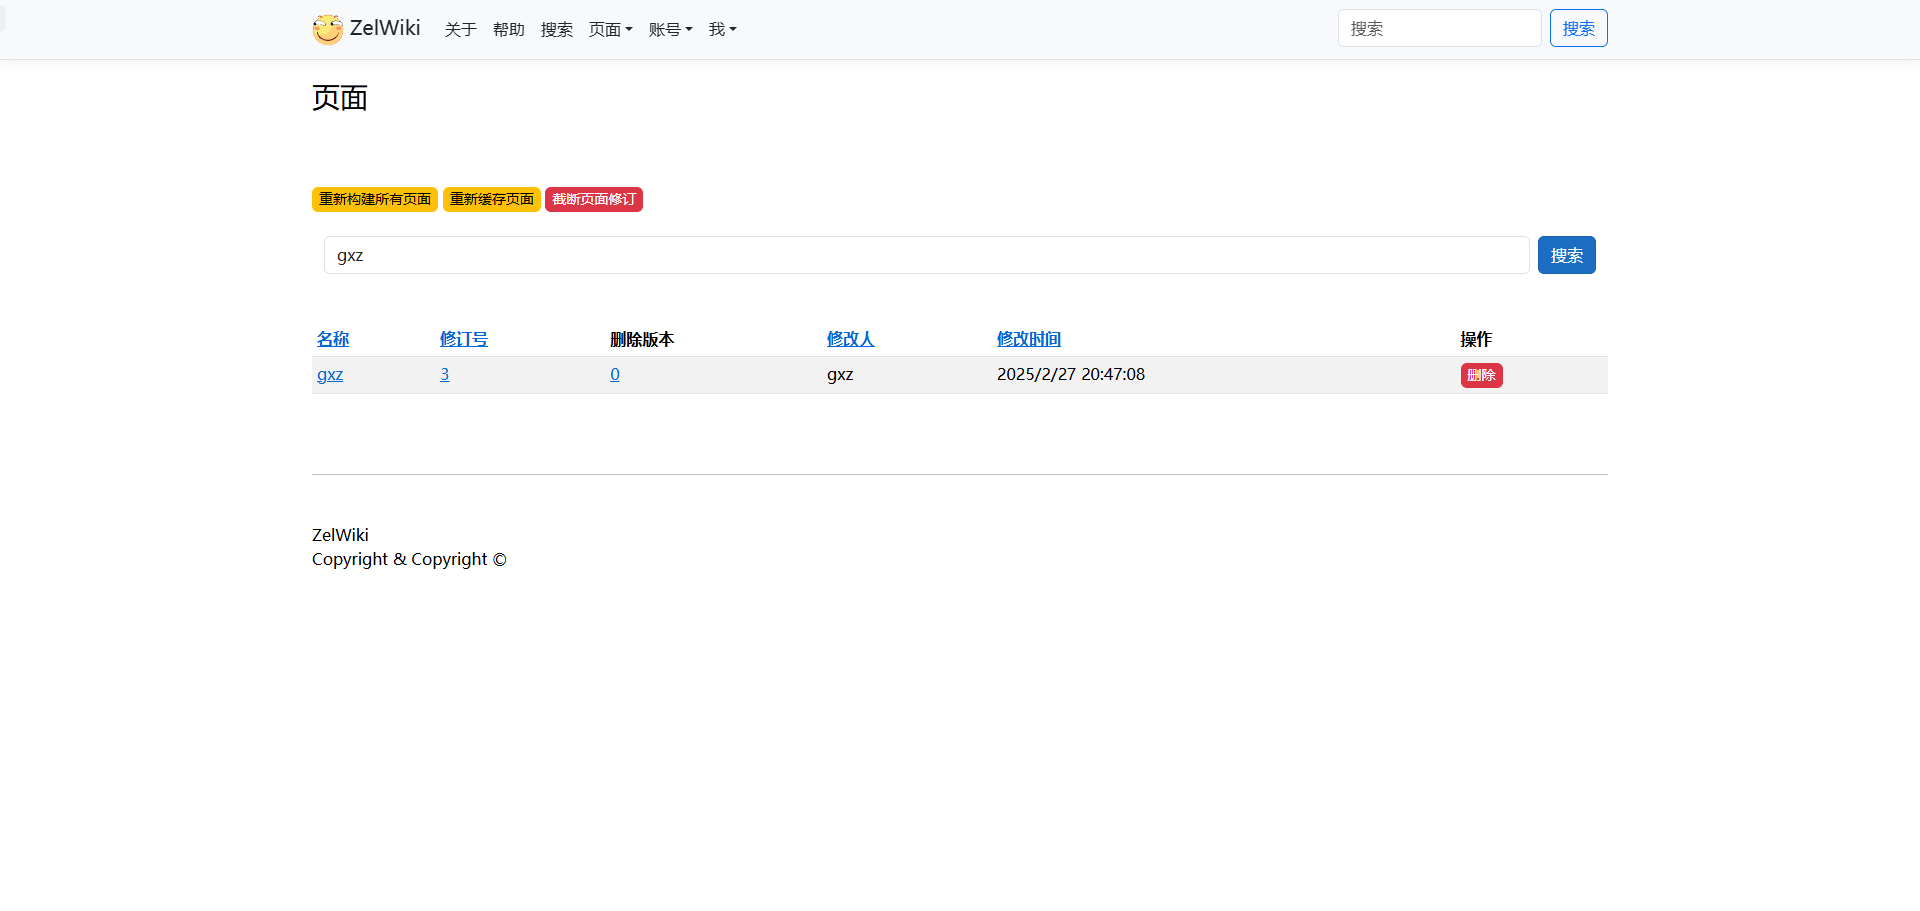
Task: Sort table by 修改时间 column header
Action: (1028, 340)
